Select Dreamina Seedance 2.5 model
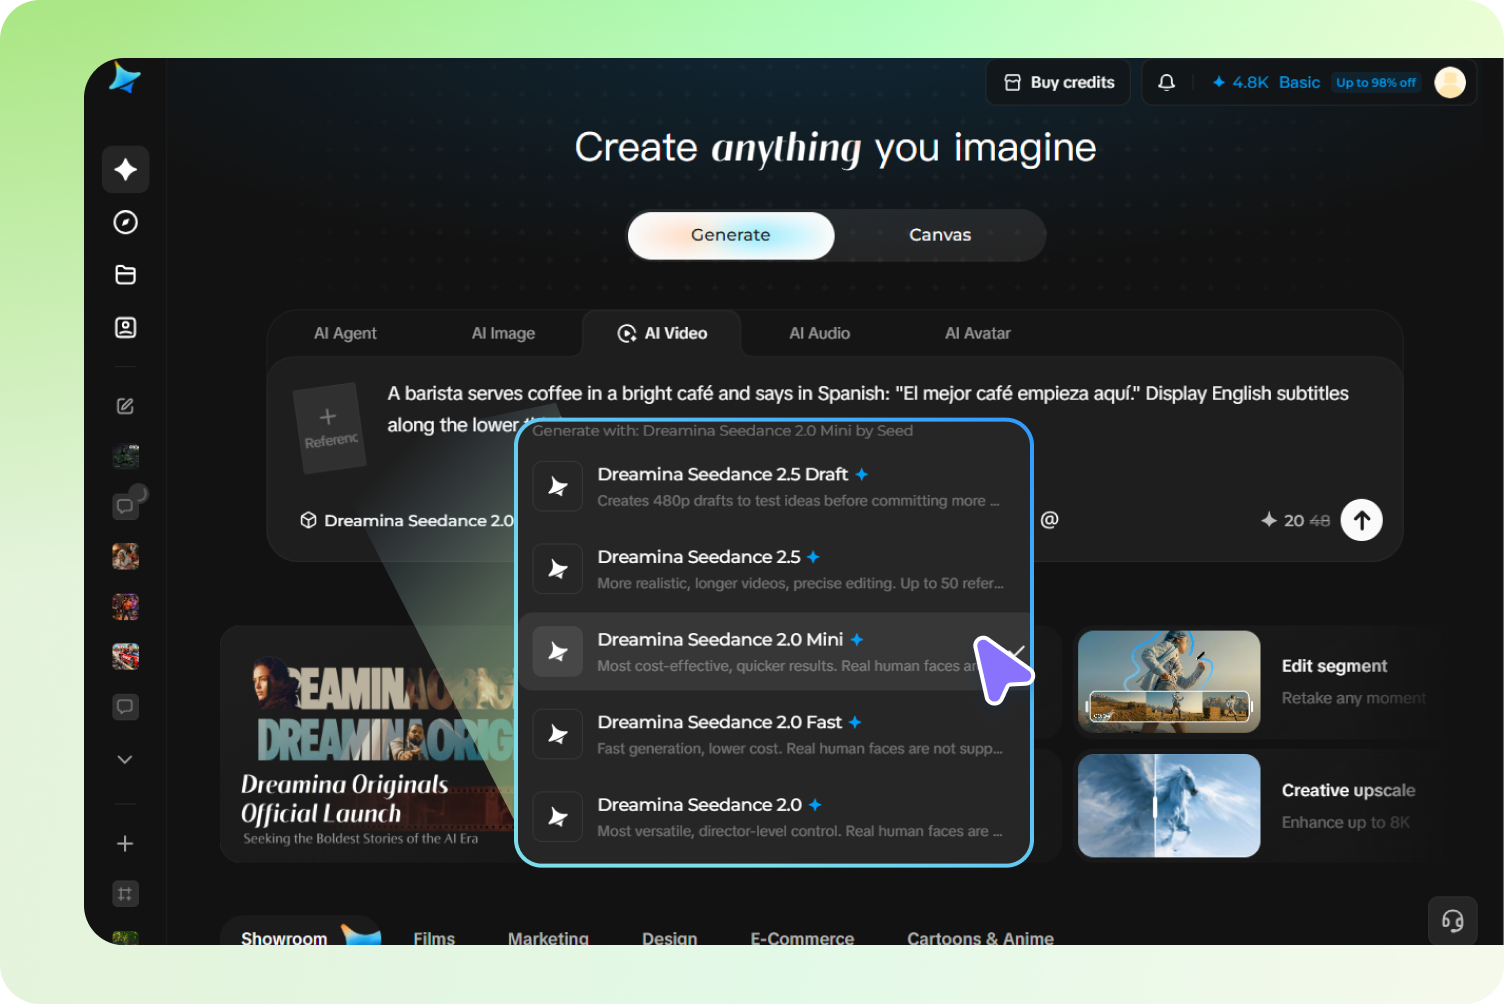The image size is (1504, 1004). click(x=774, y=569)
